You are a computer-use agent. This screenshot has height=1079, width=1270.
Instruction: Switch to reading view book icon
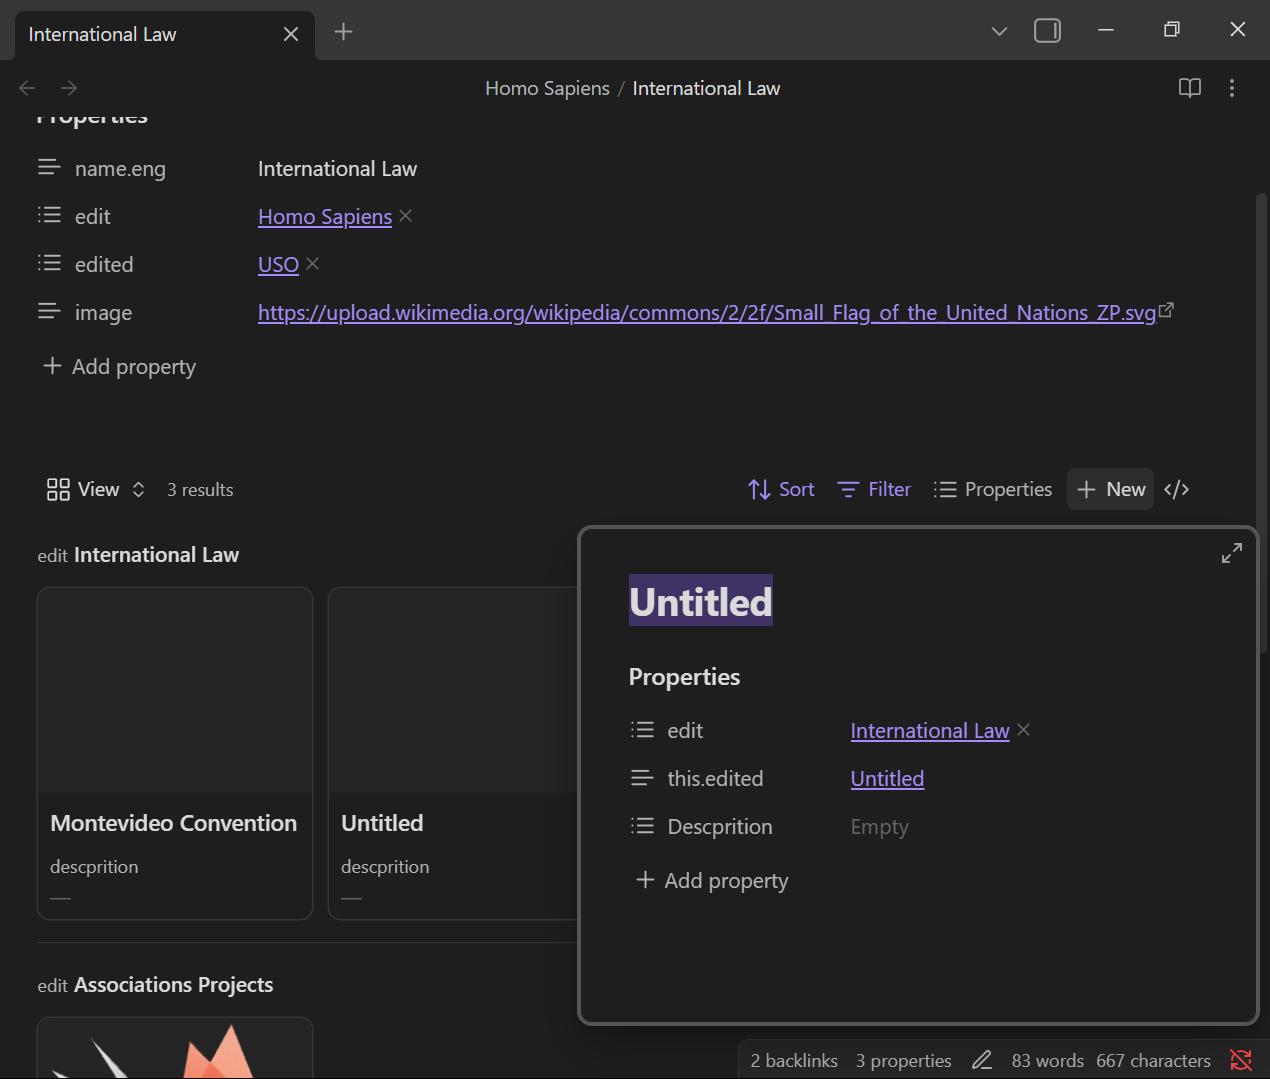[1189, 88]
